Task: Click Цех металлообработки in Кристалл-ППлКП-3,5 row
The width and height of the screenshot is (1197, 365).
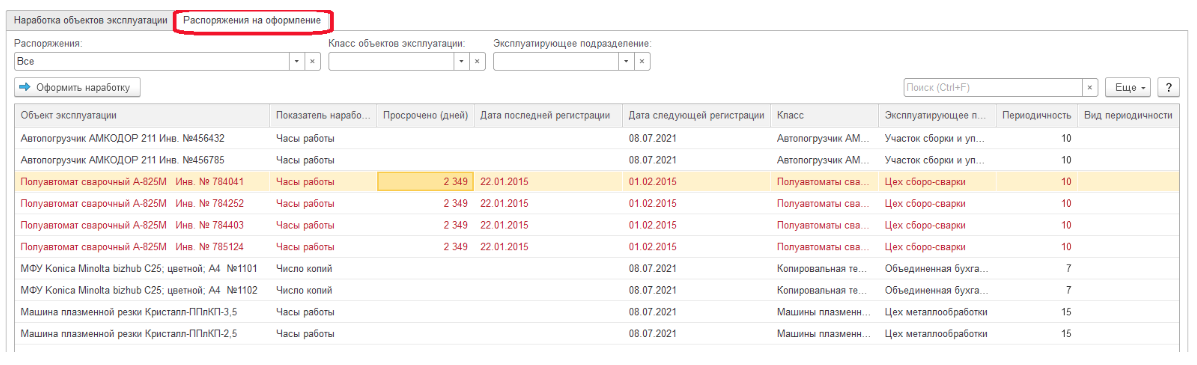Action: 936,312
